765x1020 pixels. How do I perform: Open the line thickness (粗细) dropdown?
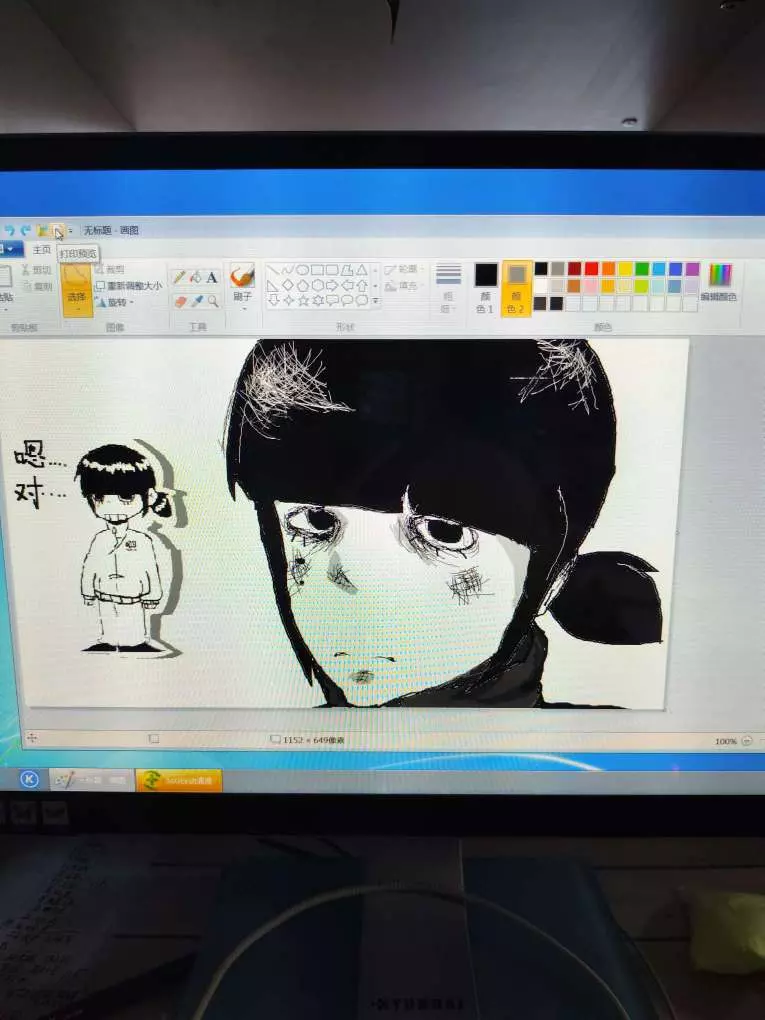448,288
